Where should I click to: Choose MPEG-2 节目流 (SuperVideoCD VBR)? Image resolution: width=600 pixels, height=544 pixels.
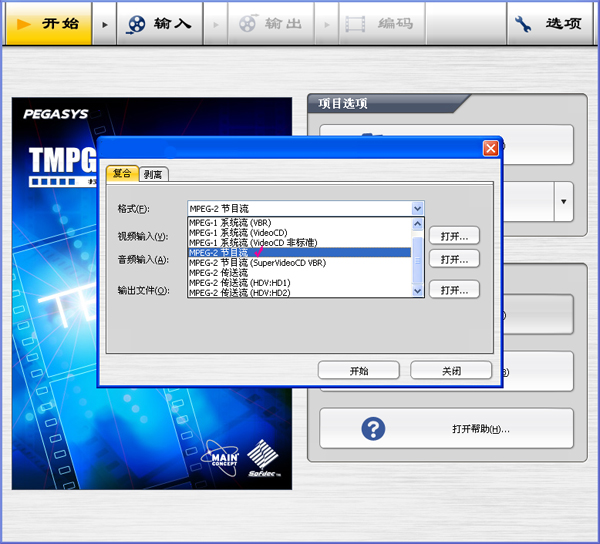[x=299, y=263]
